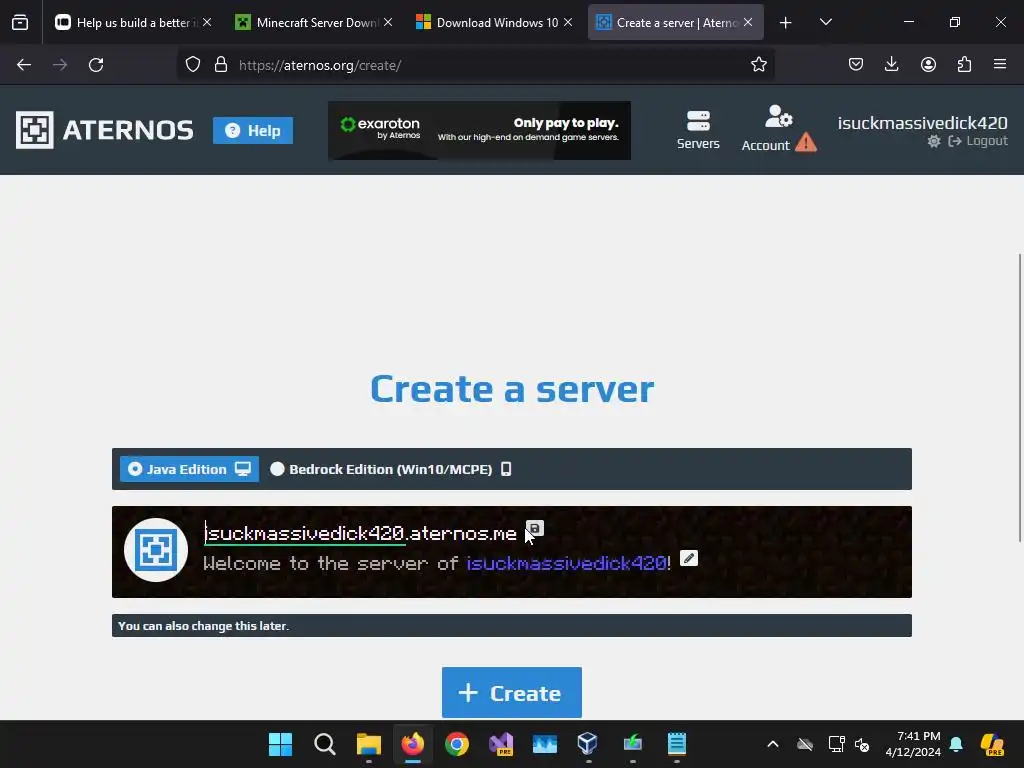
Task: Close the Download Windows 10 tab
Action: click(568, 22)
